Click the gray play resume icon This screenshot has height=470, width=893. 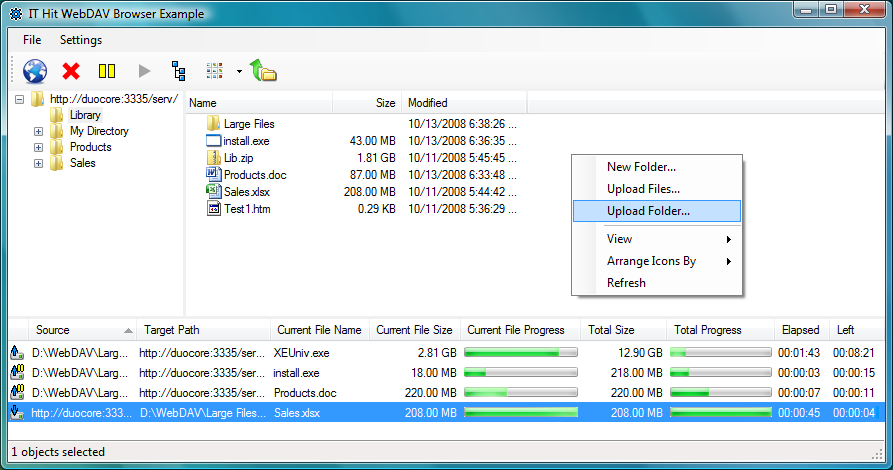(144, 71)
